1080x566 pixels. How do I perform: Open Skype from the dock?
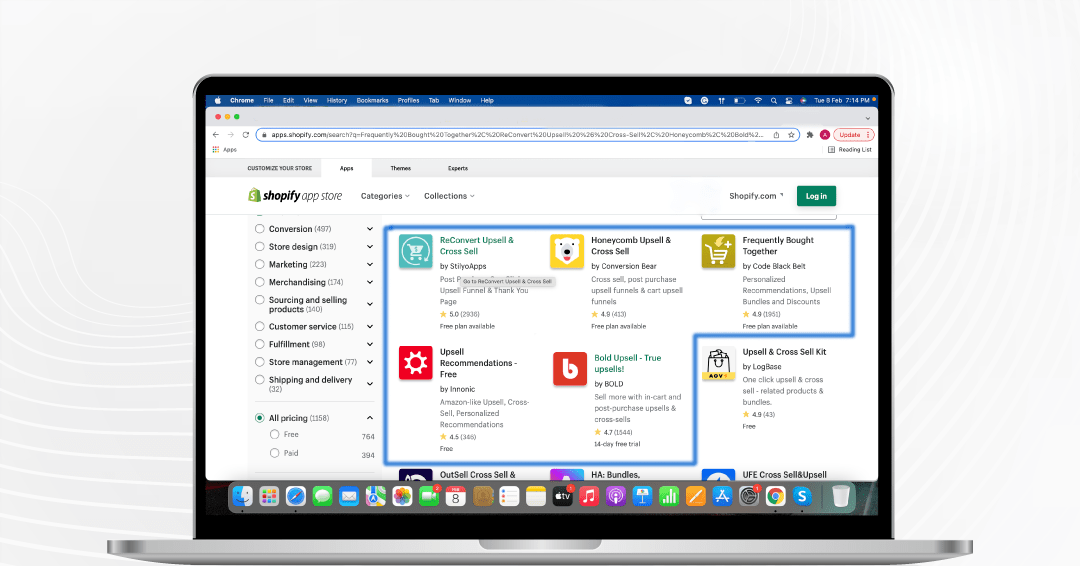(x=802, y=496)
